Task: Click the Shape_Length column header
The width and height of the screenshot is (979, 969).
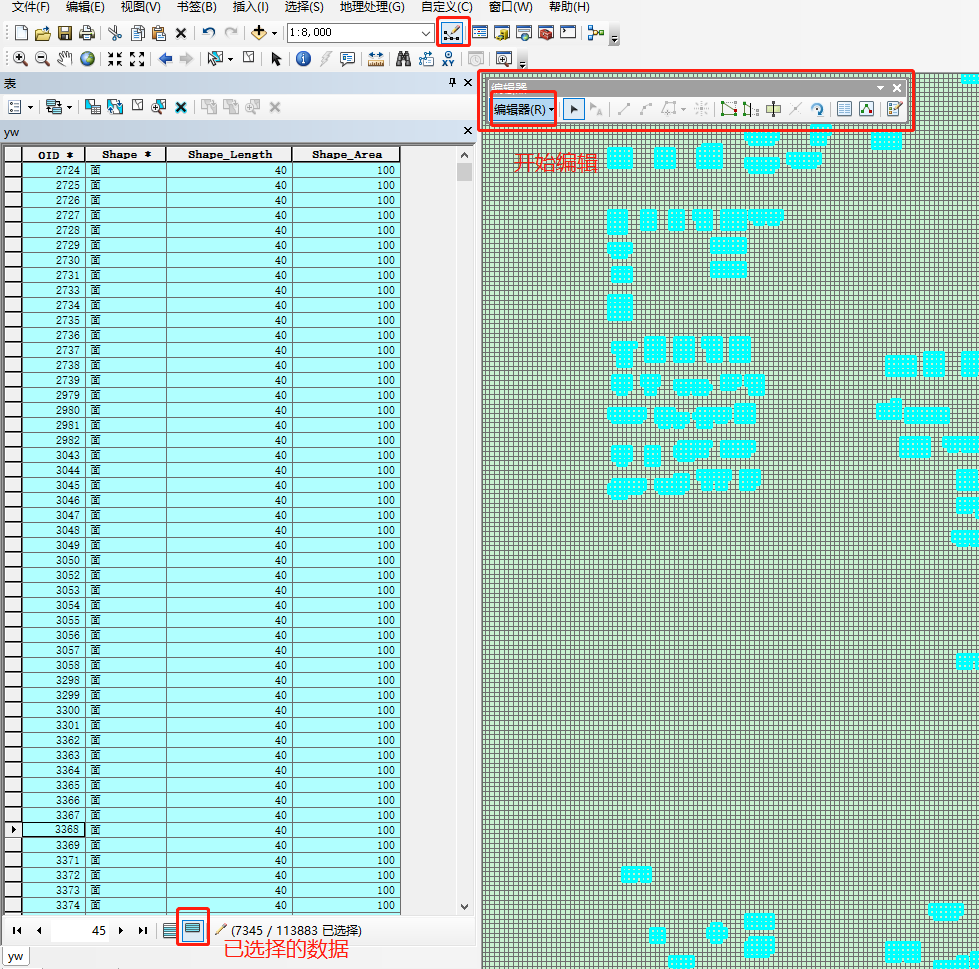Action: pyautogui.click(x=229, y=154)
